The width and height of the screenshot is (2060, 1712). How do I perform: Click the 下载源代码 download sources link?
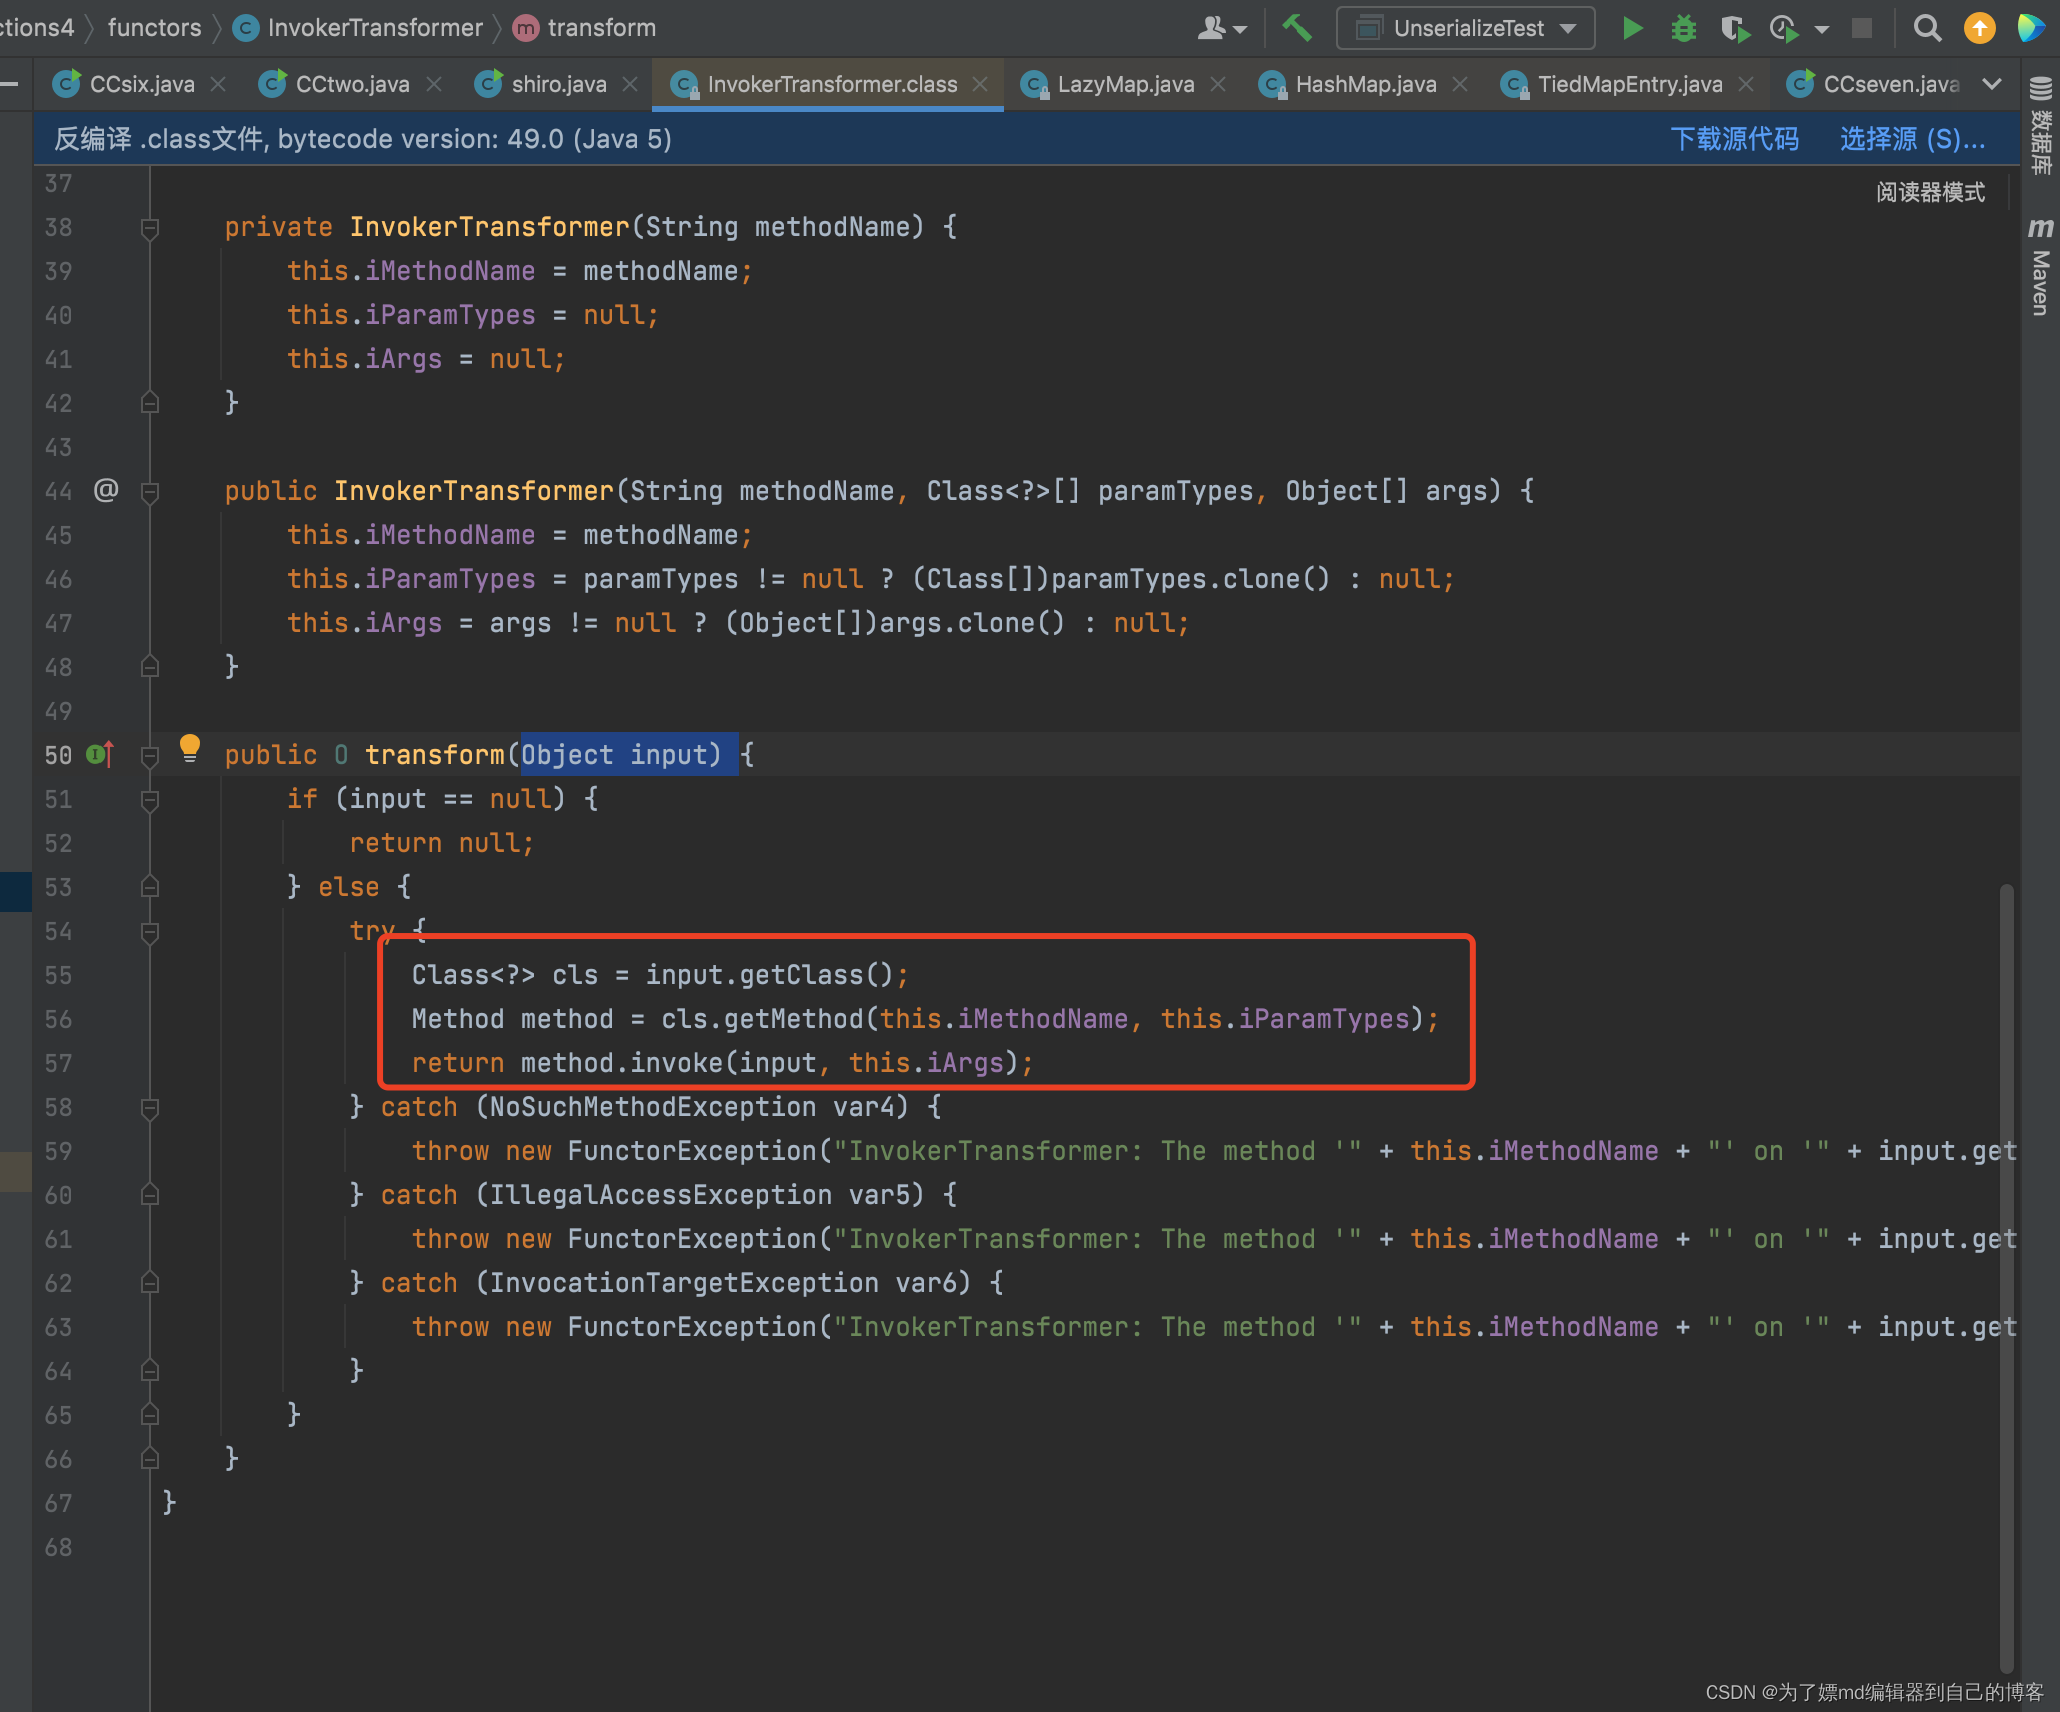pos(1735,139)
